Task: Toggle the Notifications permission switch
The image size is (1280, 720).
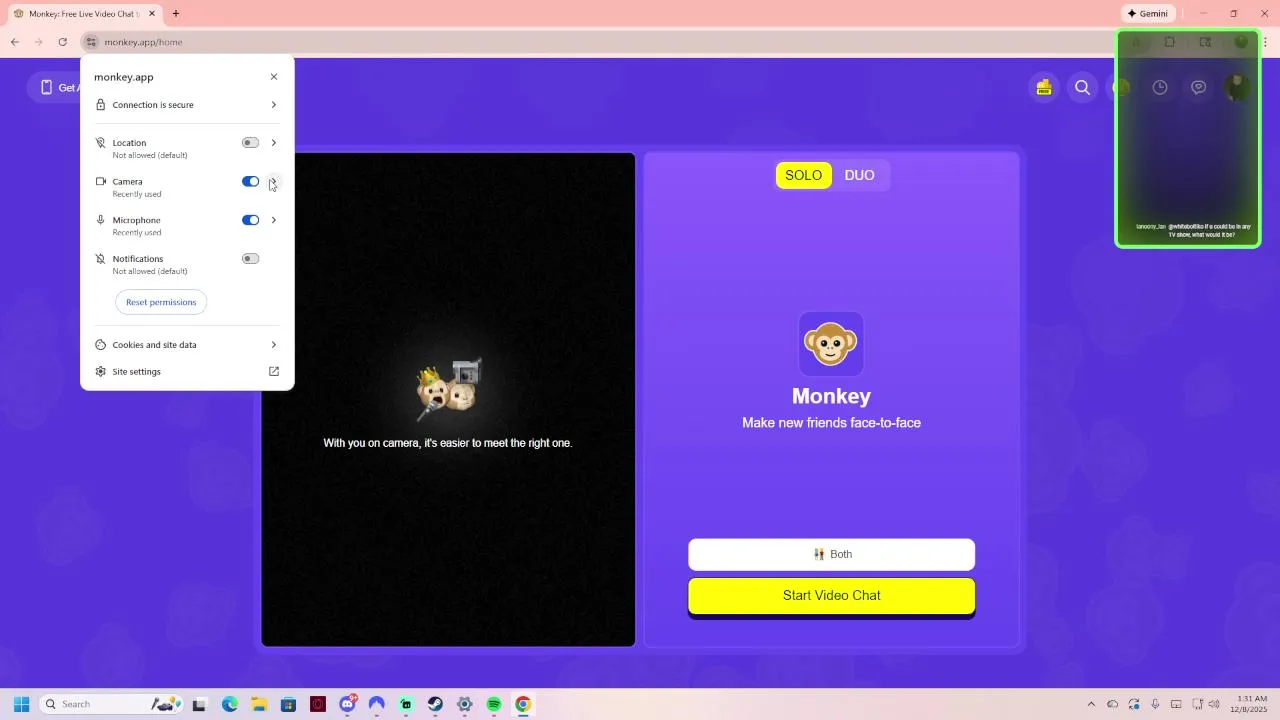Action: point(250,259)
